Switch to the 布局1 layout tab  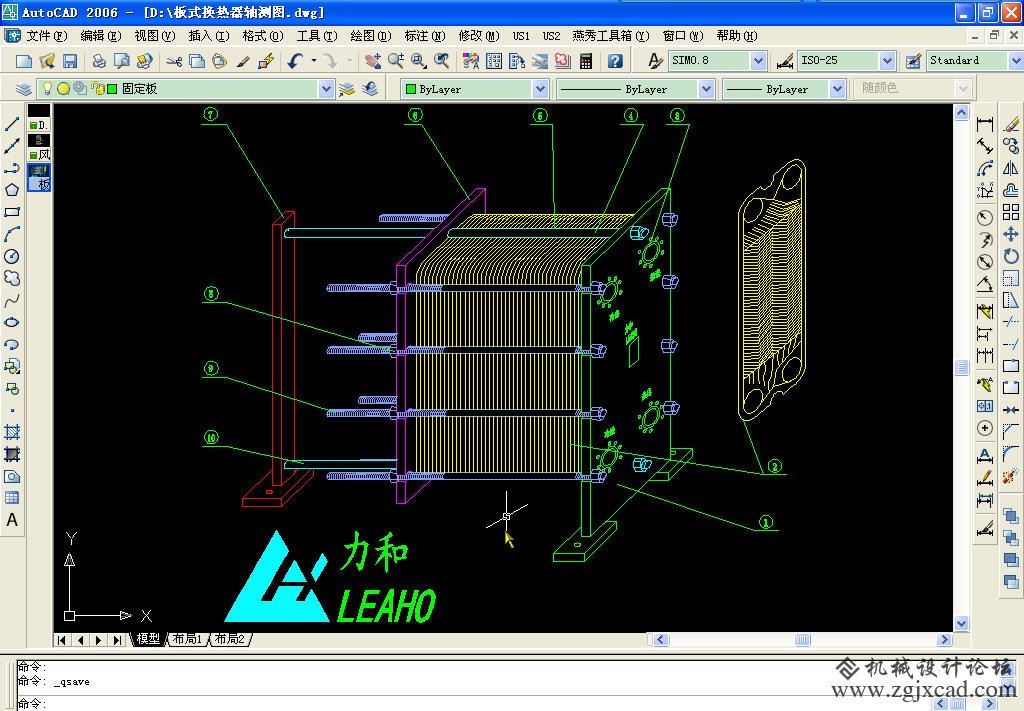(188, 639)
